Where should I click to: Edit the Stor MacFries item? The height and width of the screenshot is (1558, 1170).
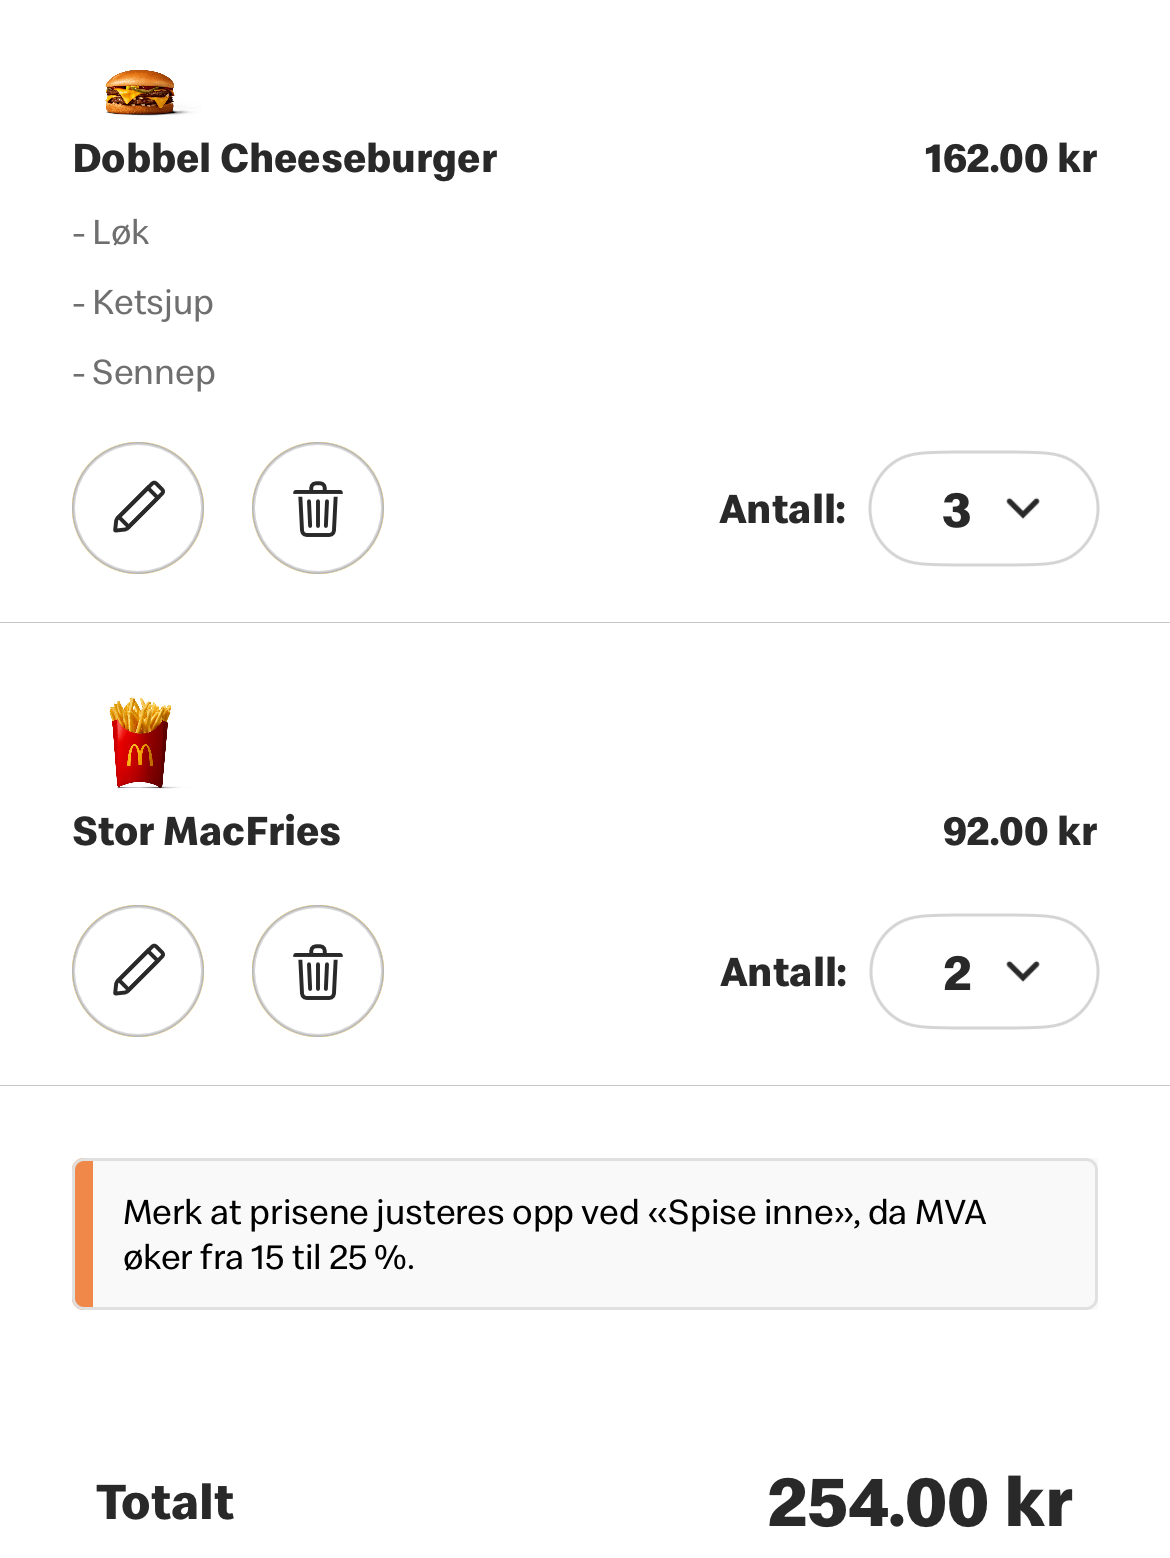pos(138,971)
